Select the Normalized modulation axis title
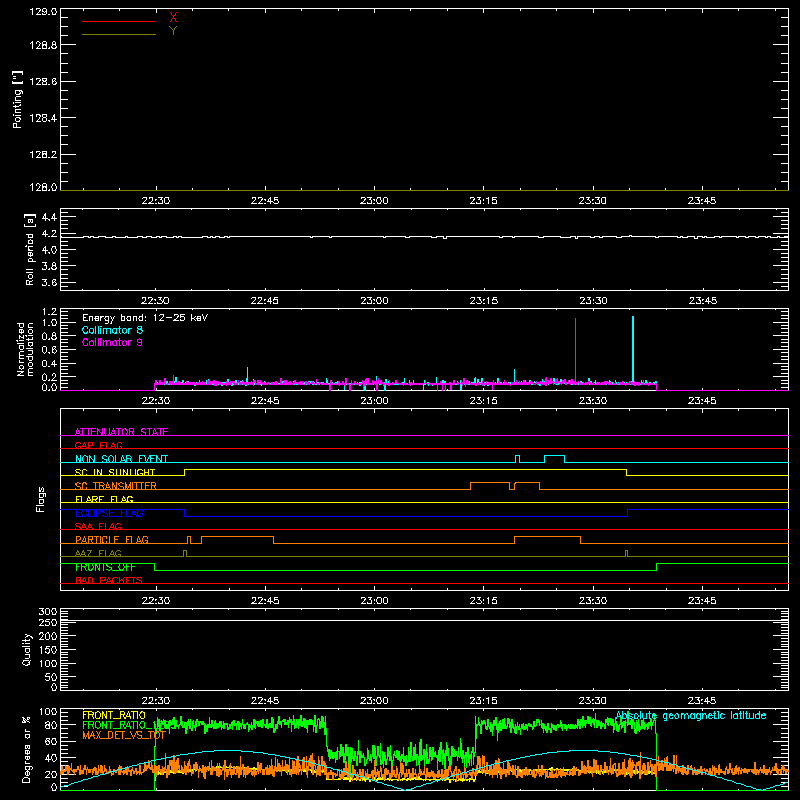The height and width of the screenshot is (800, 800). [25, 349]
